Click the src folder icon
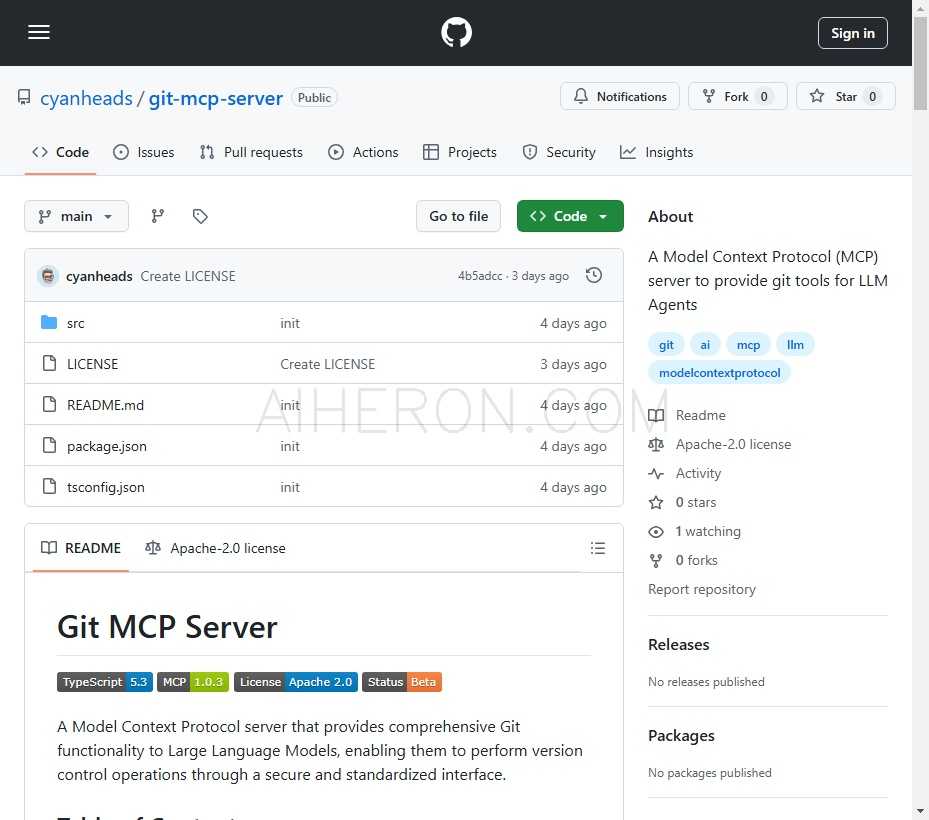This screenshot has width=929, height=820. [x=49, y=322]
